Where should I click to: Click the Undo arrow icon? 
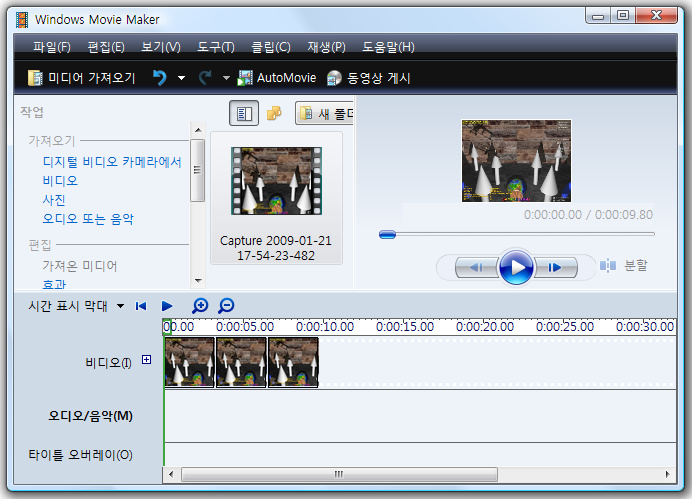click(159, 78)
